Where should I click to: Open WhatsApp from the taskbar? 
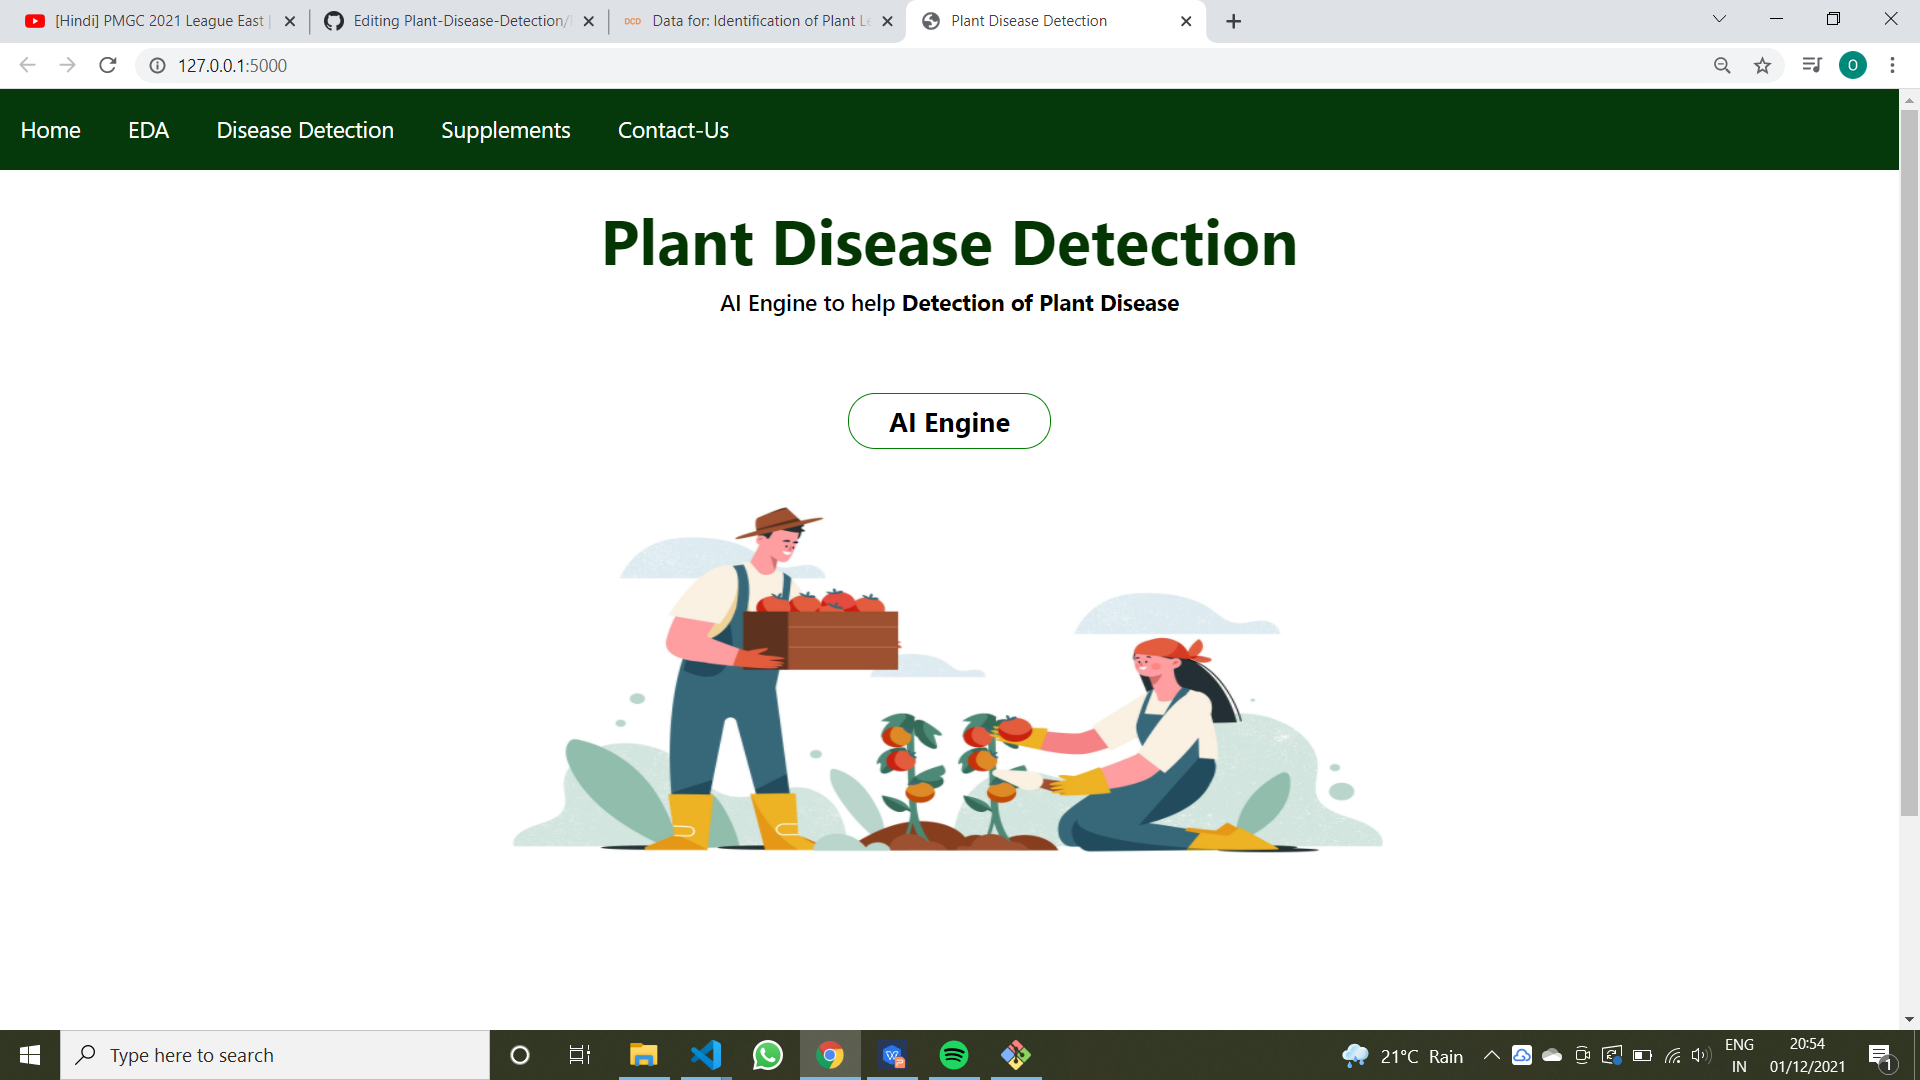coord(768,1054)
